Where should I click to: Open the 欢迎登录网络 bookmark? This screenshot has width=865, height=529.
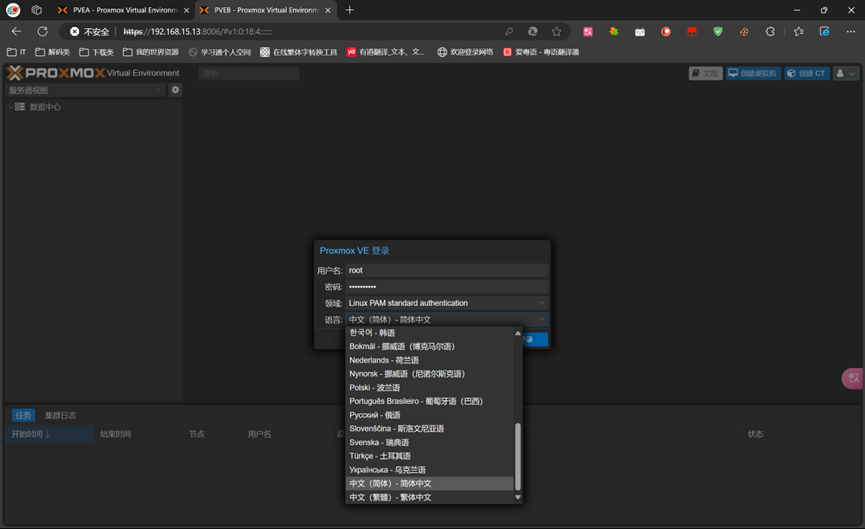[x=465, y=52]
